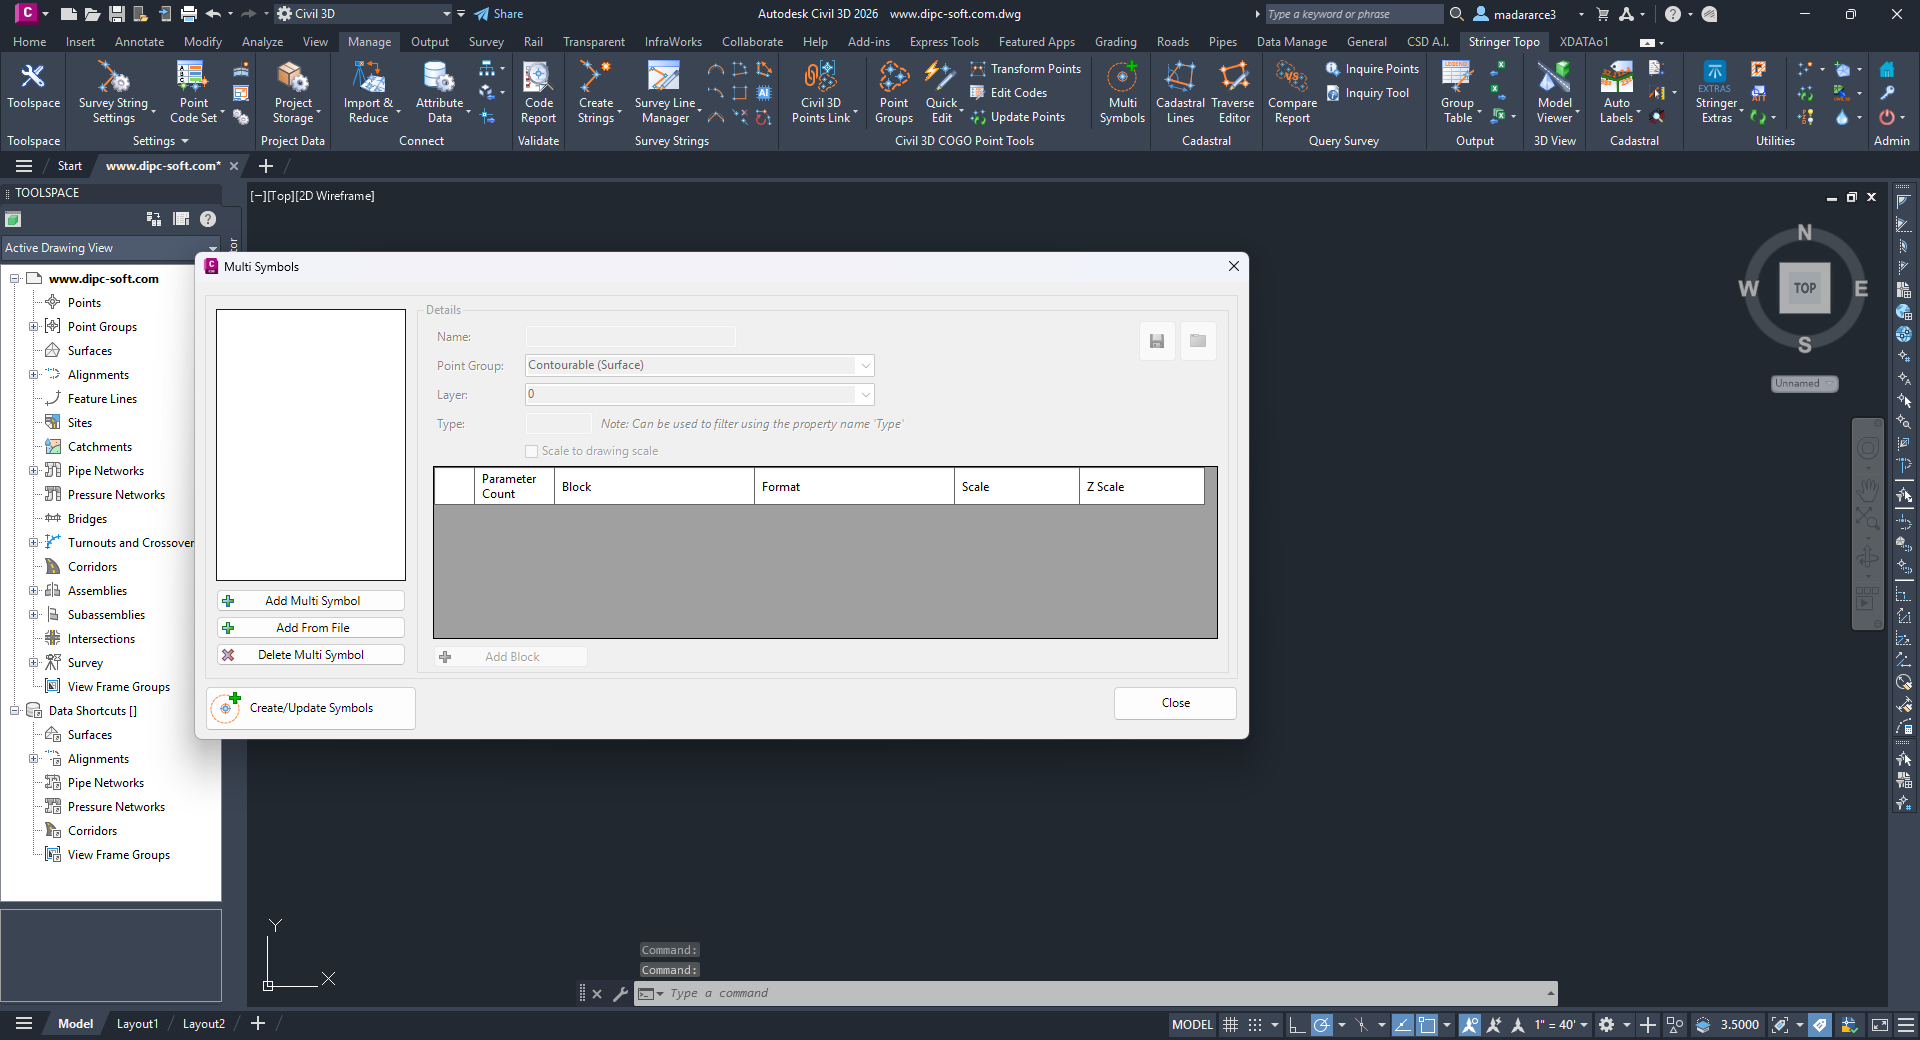
Task: Toggle snap mode in status bar
Action: pyautogui.click(x=1255, y=1025)
